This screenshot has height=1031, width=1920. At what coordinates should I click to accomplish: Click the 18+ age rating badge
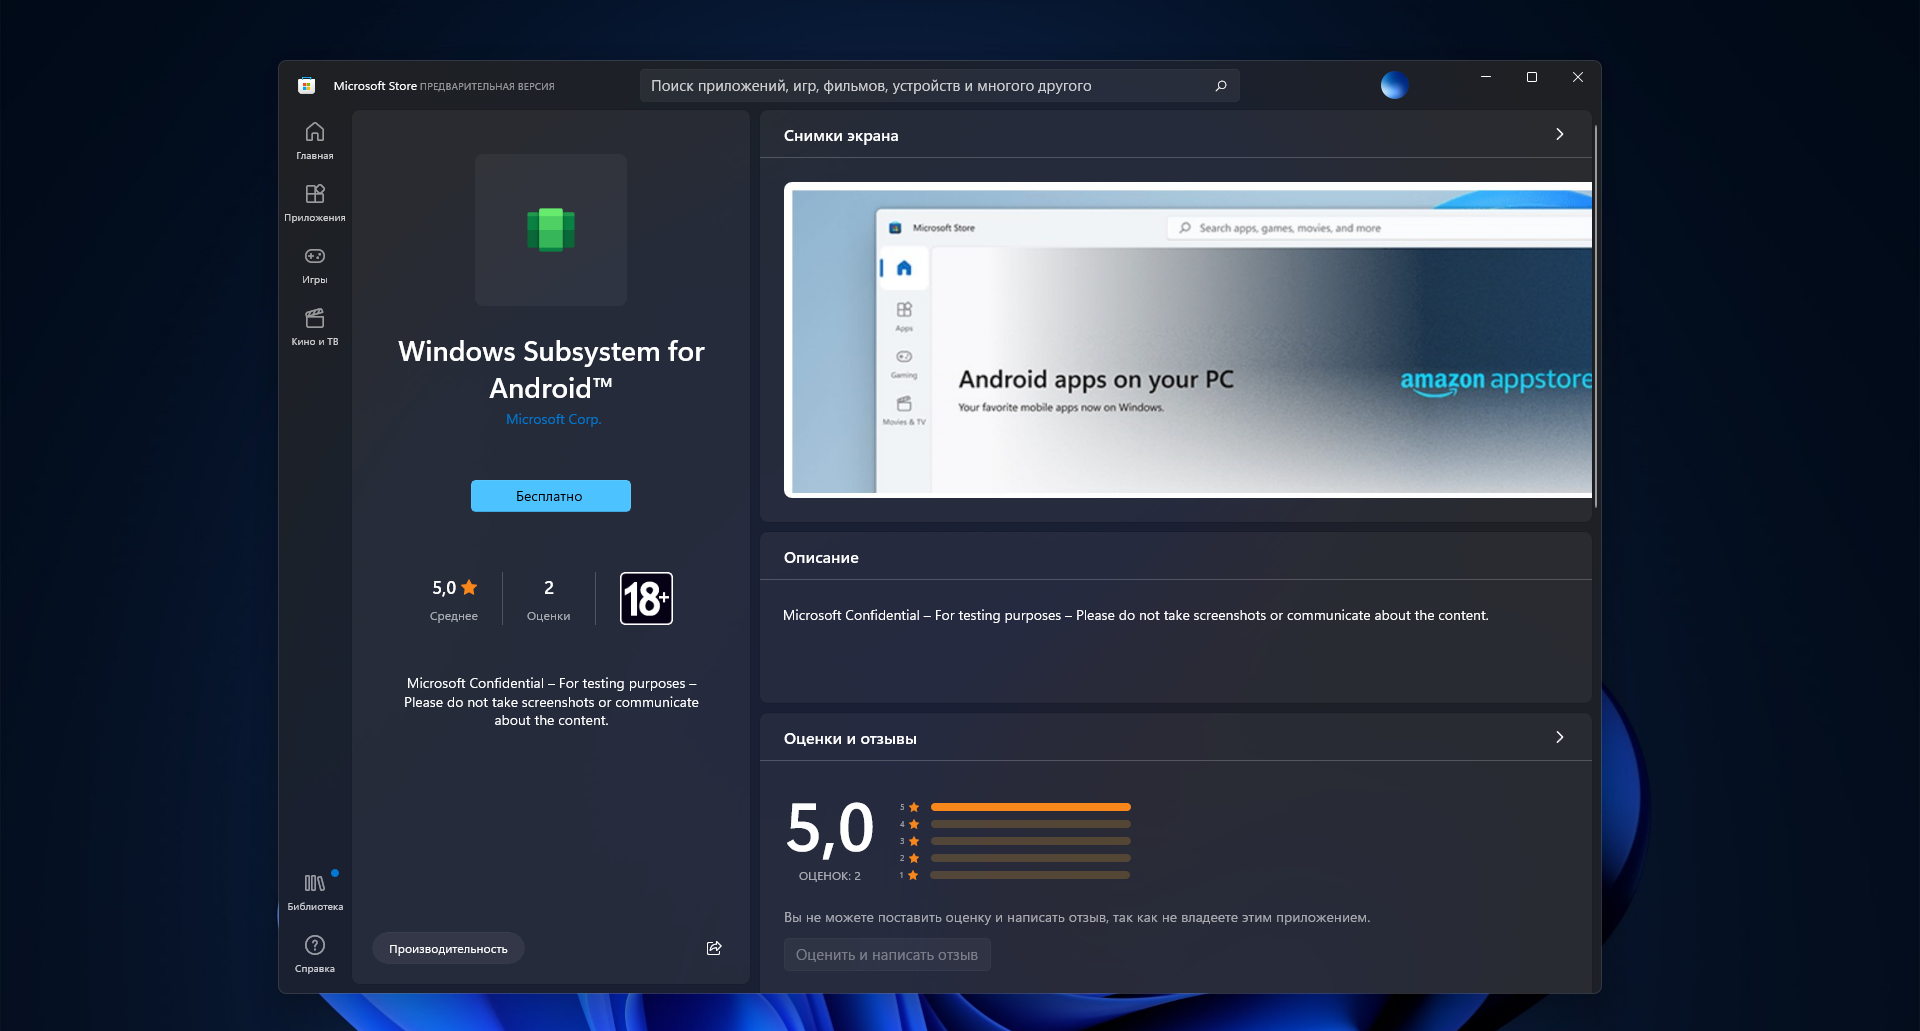646,598
